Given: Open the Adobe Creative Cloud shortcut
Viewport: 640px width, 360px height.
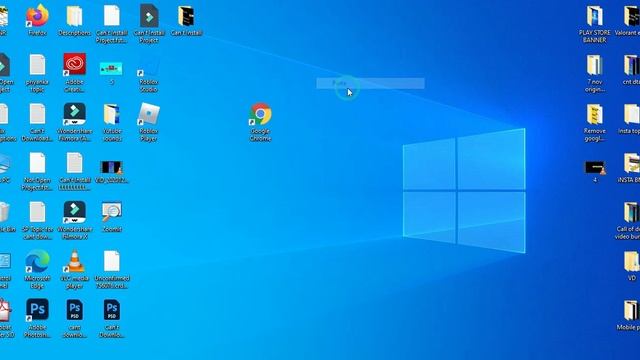Looking at the screenshot, I should [x=74, y=64].
